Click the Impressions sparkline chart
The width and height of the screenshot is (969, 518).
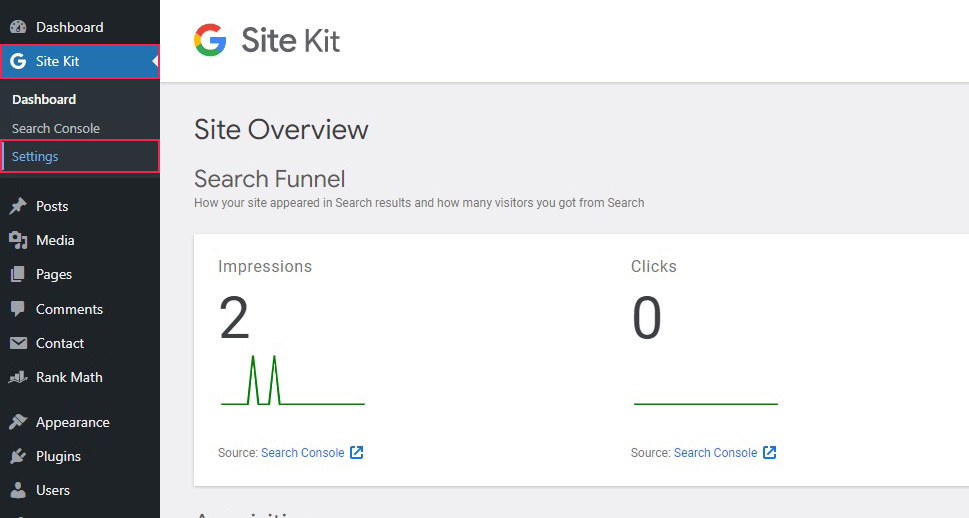(293, 380)
